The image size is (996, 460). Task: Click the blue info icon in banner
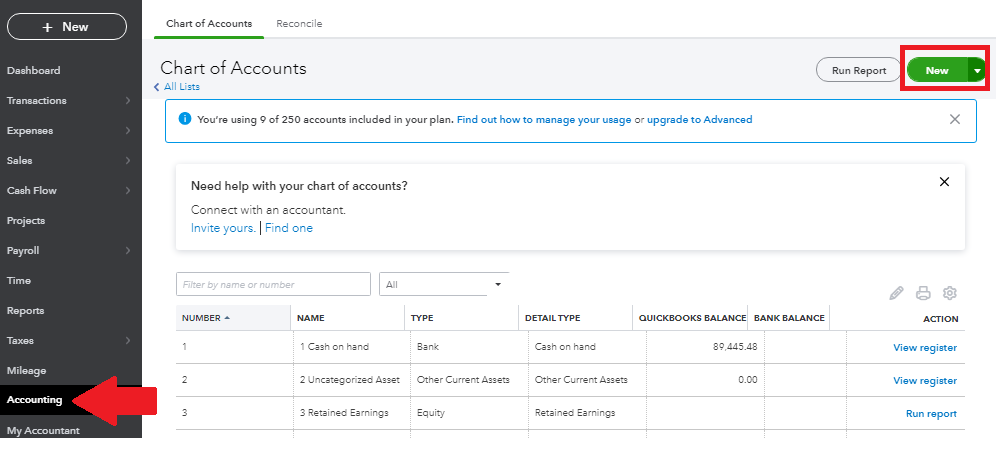click(184, 119)
